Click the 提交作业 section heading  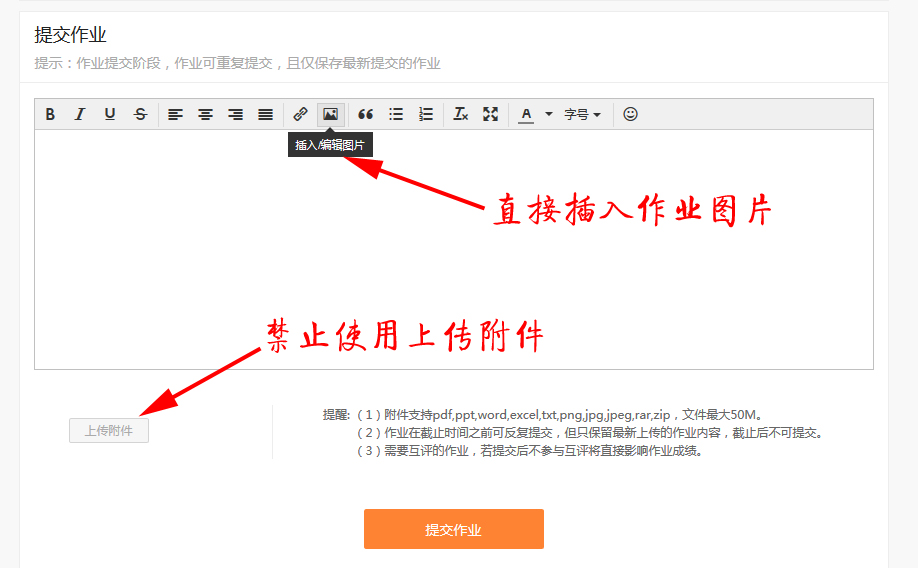(70, 35)
